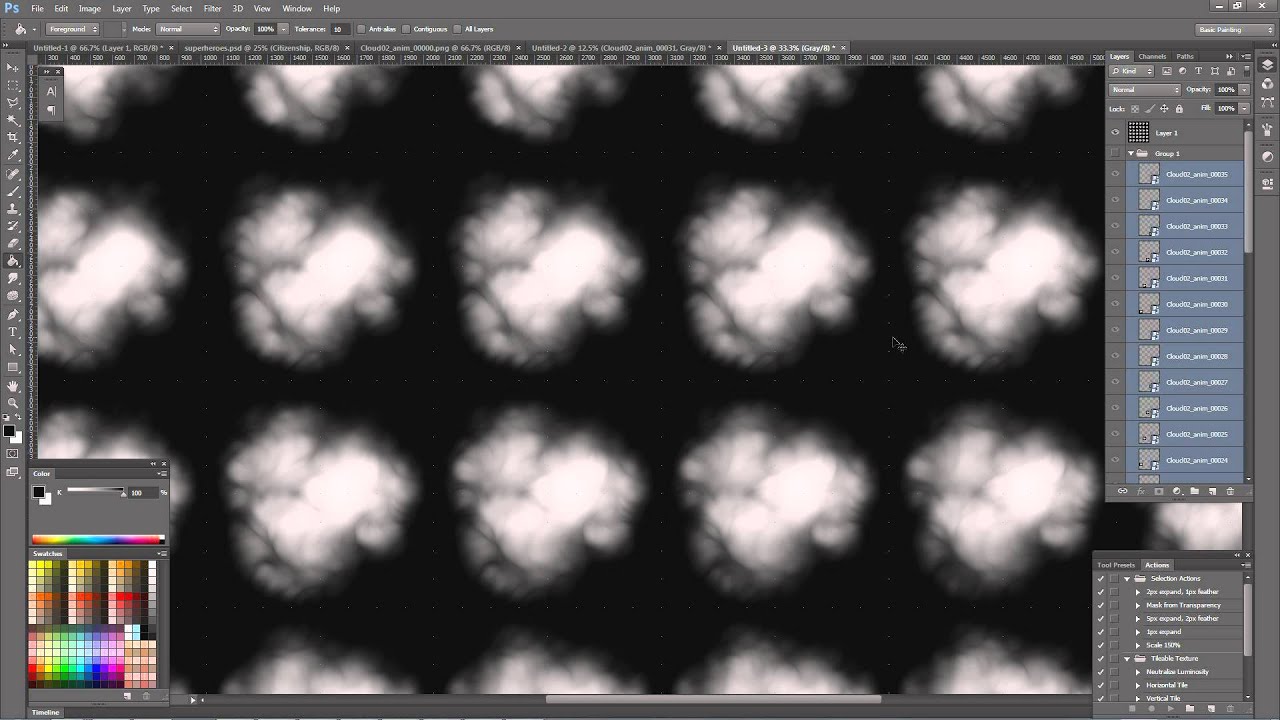Add a layer mask
The height and width of the screenshot is (720, 1280).
(x=1159, y=491)
